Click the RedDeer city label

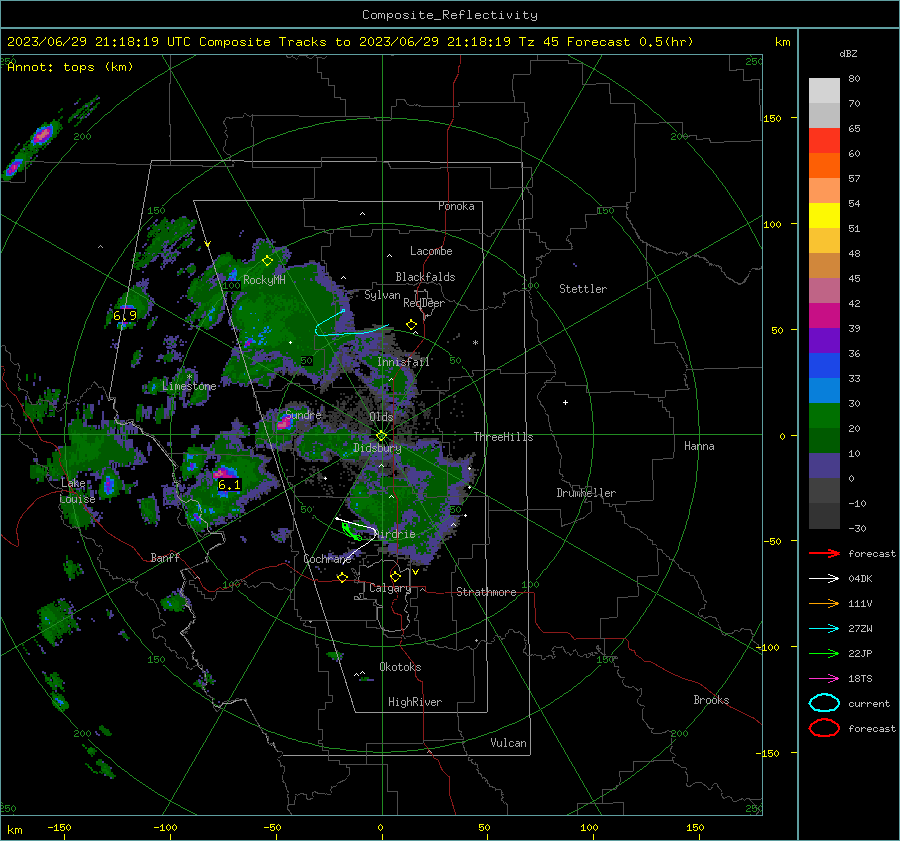tap(424, 303)
